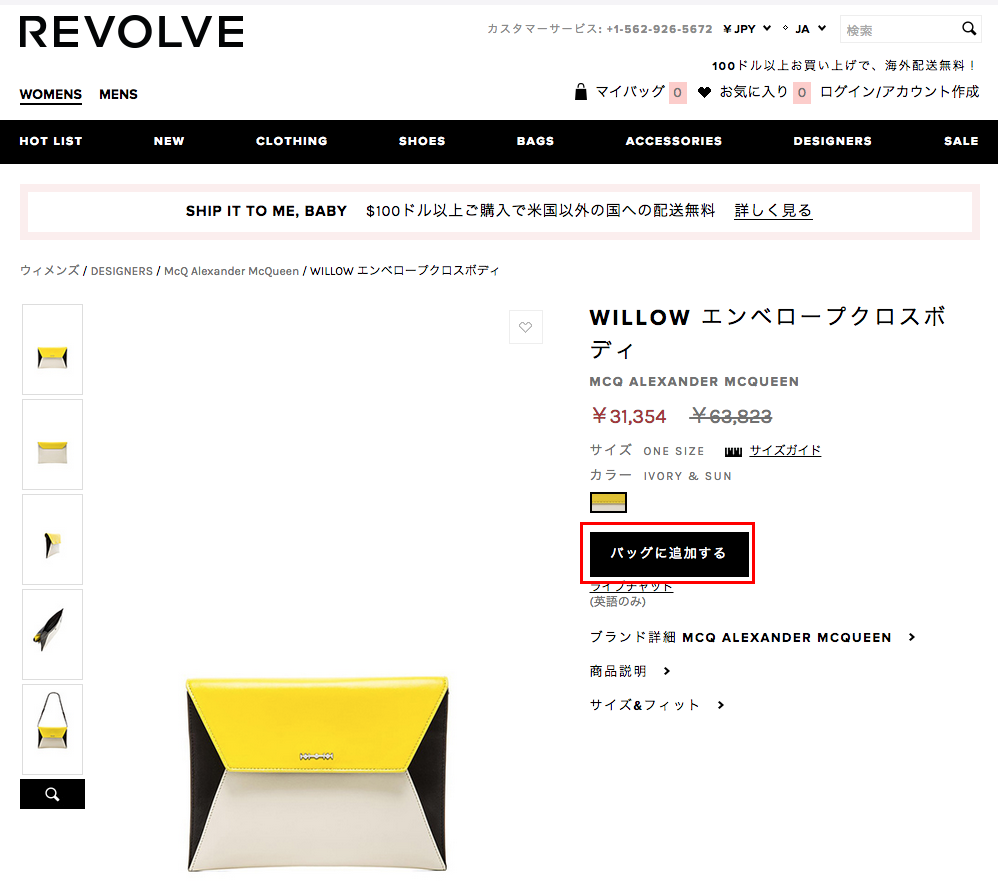Viewport: 998px width, 890px height.
Task: View thumbnail of bag with shoulder strap
Action: [x=52, y=730]
